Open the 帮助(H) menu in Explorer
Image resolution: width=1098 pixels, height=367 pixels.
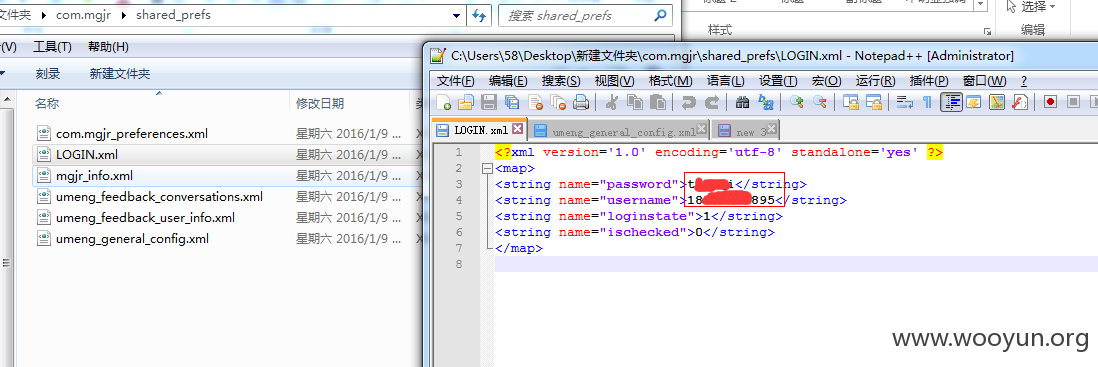pos(109,47)
